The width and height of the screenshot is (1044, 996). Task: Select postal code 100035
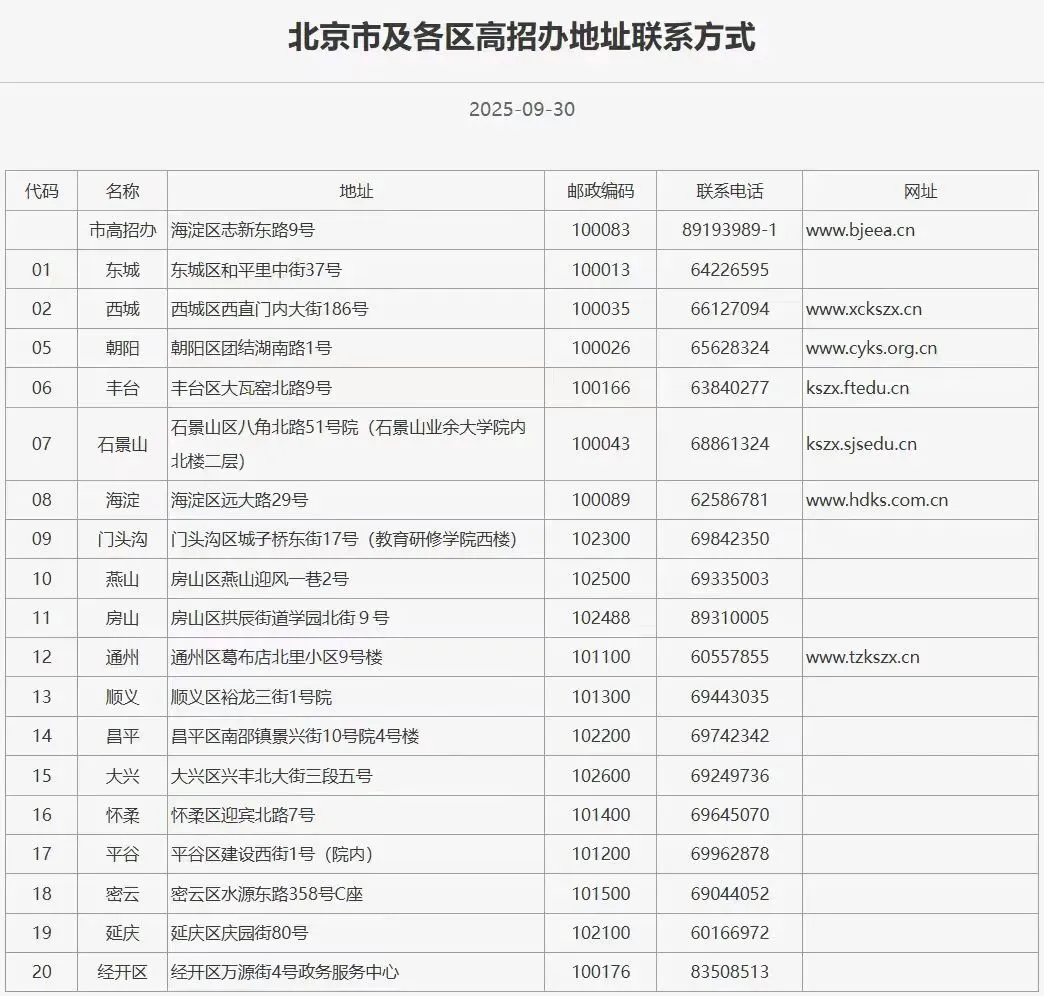(x=601, y=309)
